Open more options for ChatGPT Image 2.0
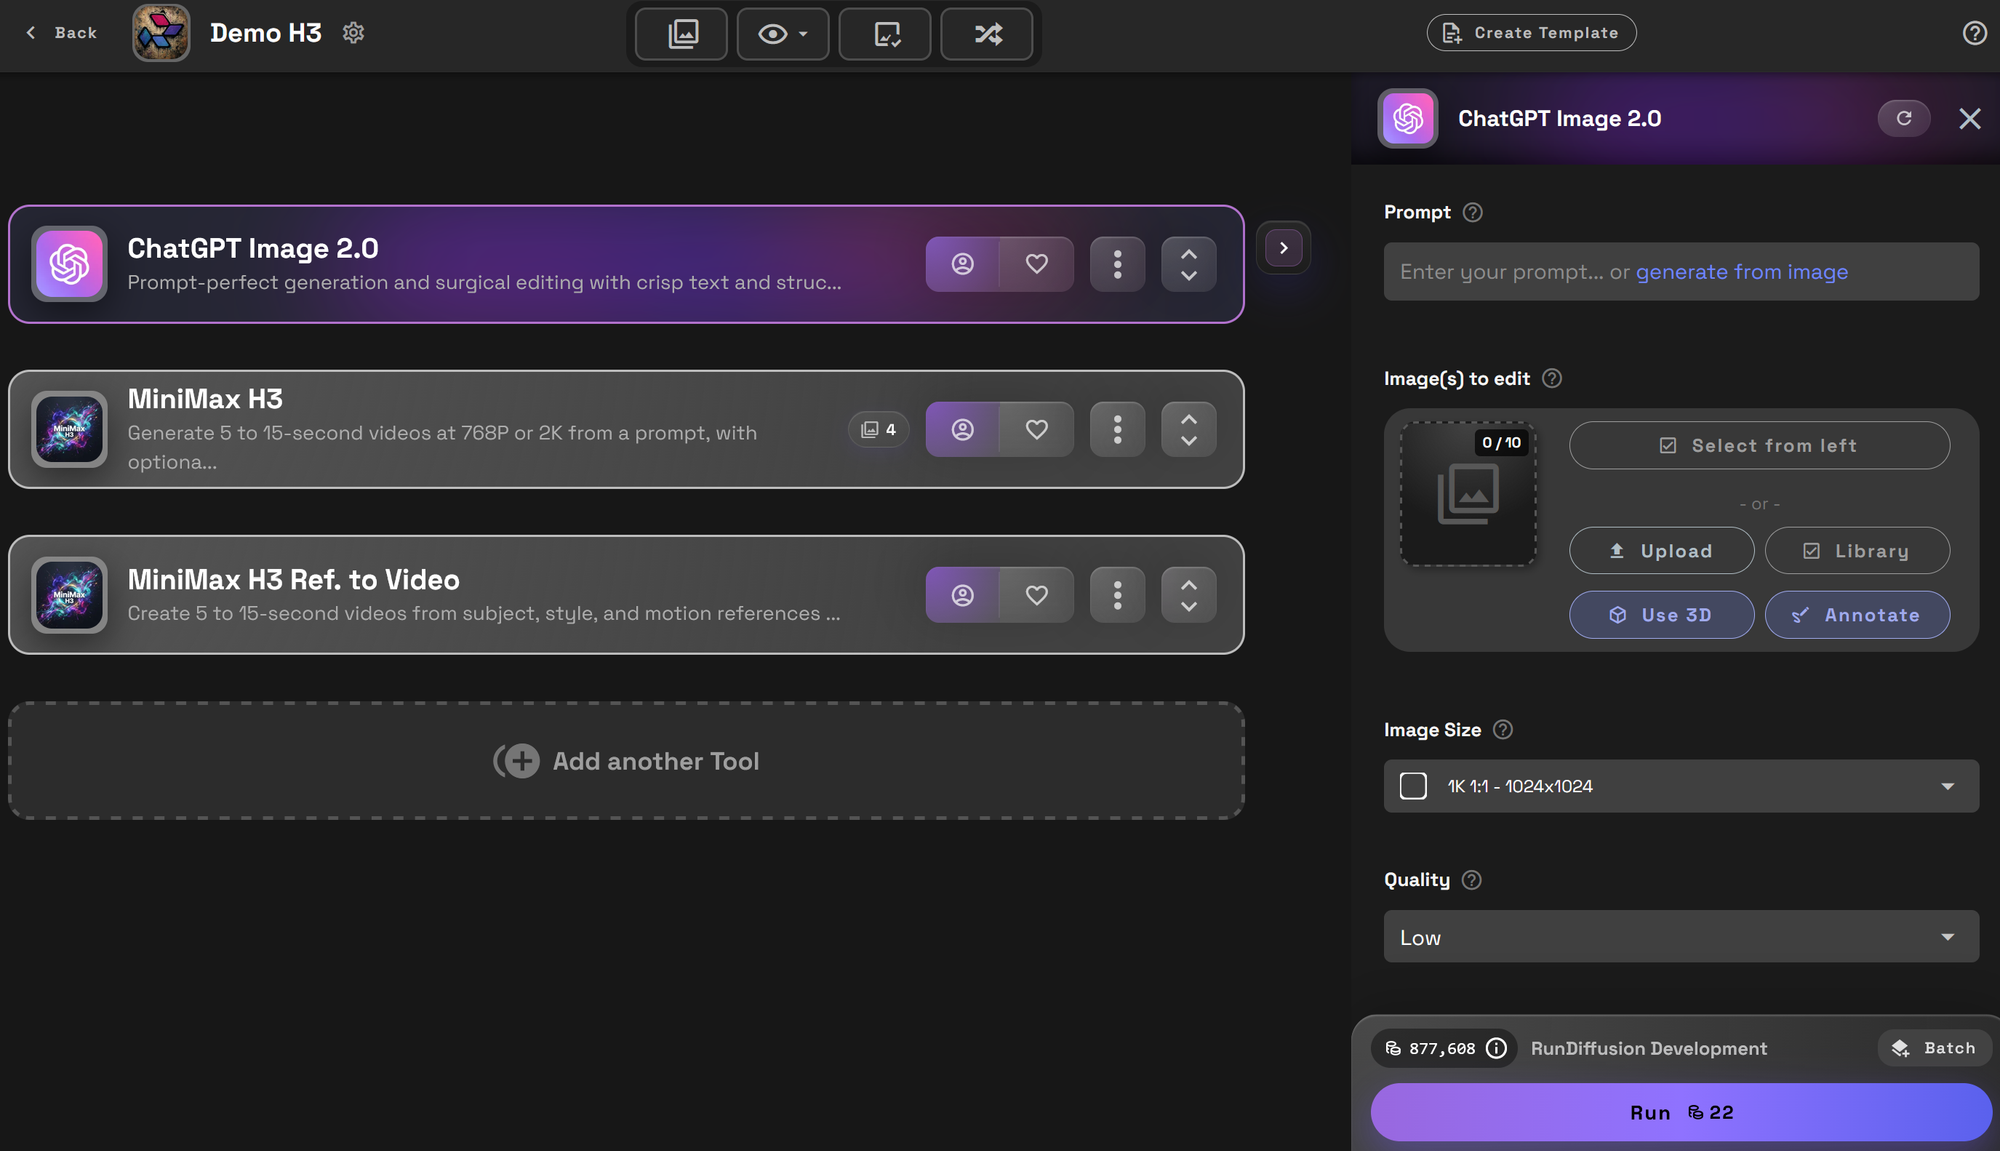The width and height of the screenshot is (2000, 1151). point(1118,264)
